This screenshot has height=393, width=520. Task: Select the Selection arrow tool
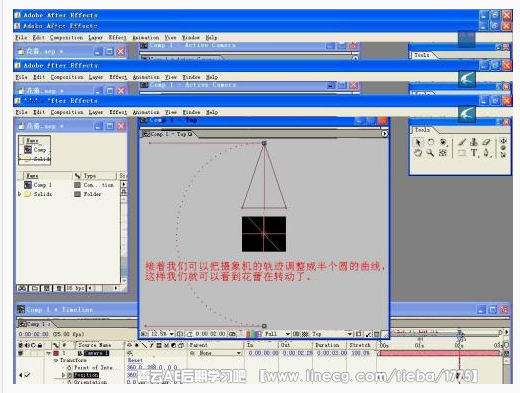pyautogui.click(x=418, y=142)
